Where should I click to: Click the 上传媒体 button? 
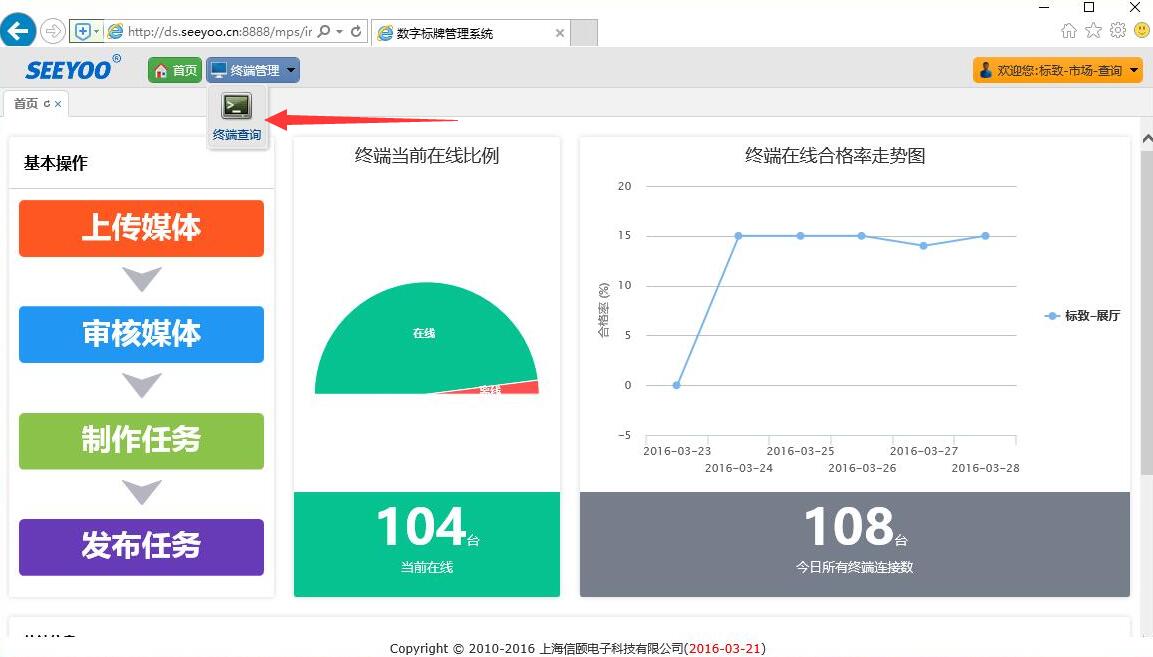[x=141, y=228]
